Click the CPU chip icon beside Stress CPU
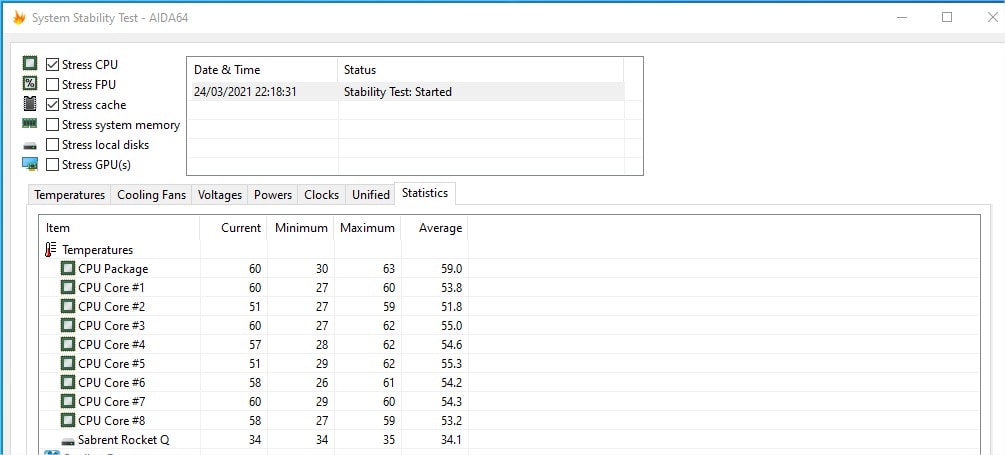This screenshot has height=455, width=1005. point(30,64)
